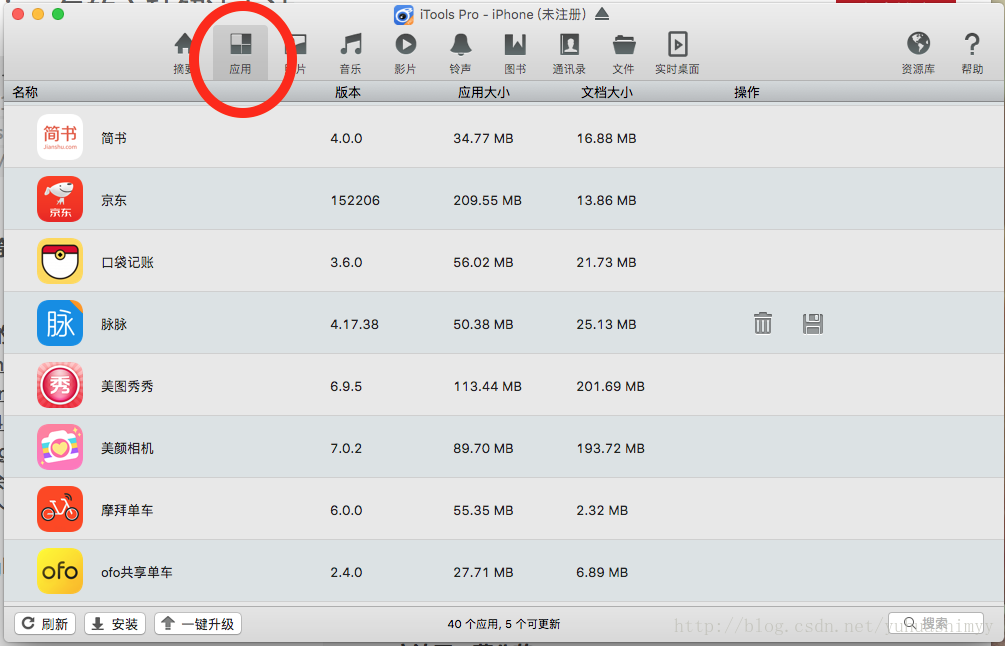This screenshot has height=646, width=1005.
Task: Click the app size "56.02 MB"
Action: (x=483, y=262)
